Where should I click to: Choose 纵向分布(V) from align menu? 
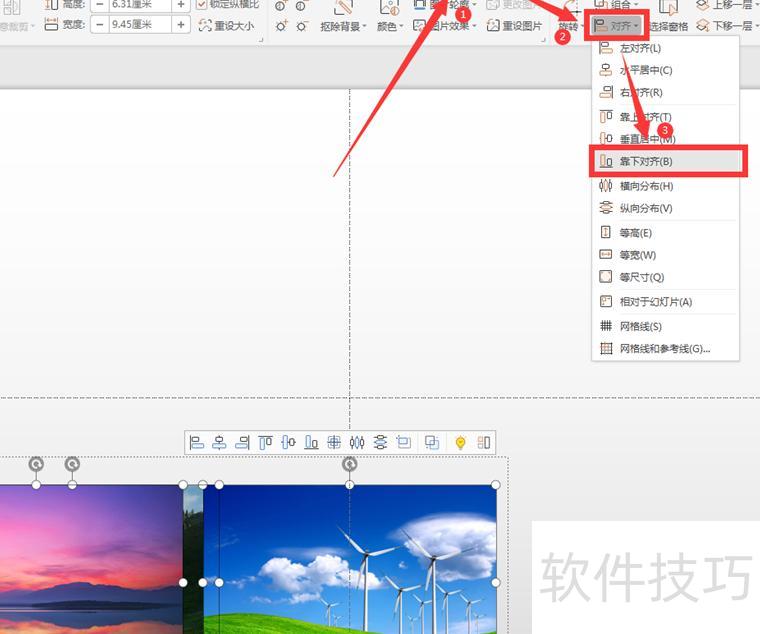pos(665,208)
